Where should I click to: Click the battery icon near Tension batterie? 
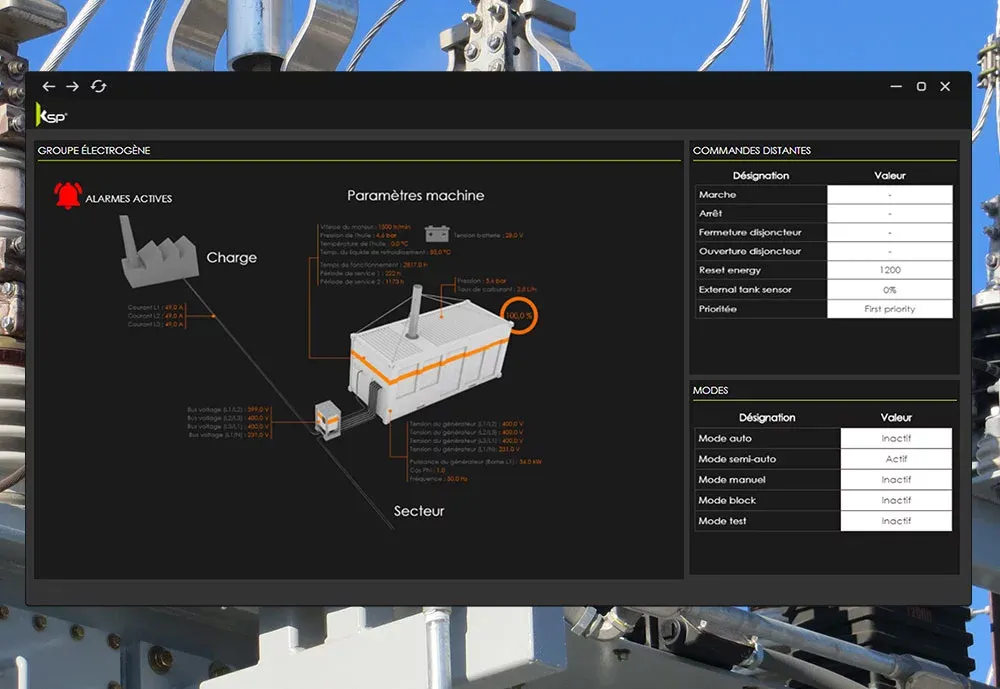point(436,234)
